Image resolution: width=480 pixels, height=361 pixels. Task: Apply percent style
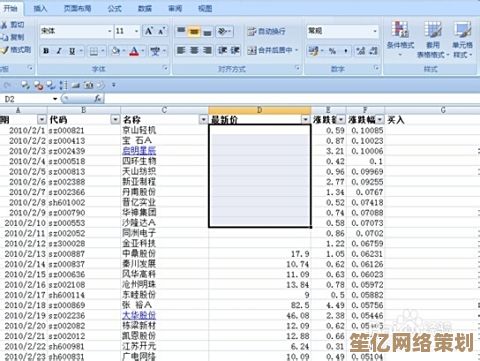pos(332,51)
